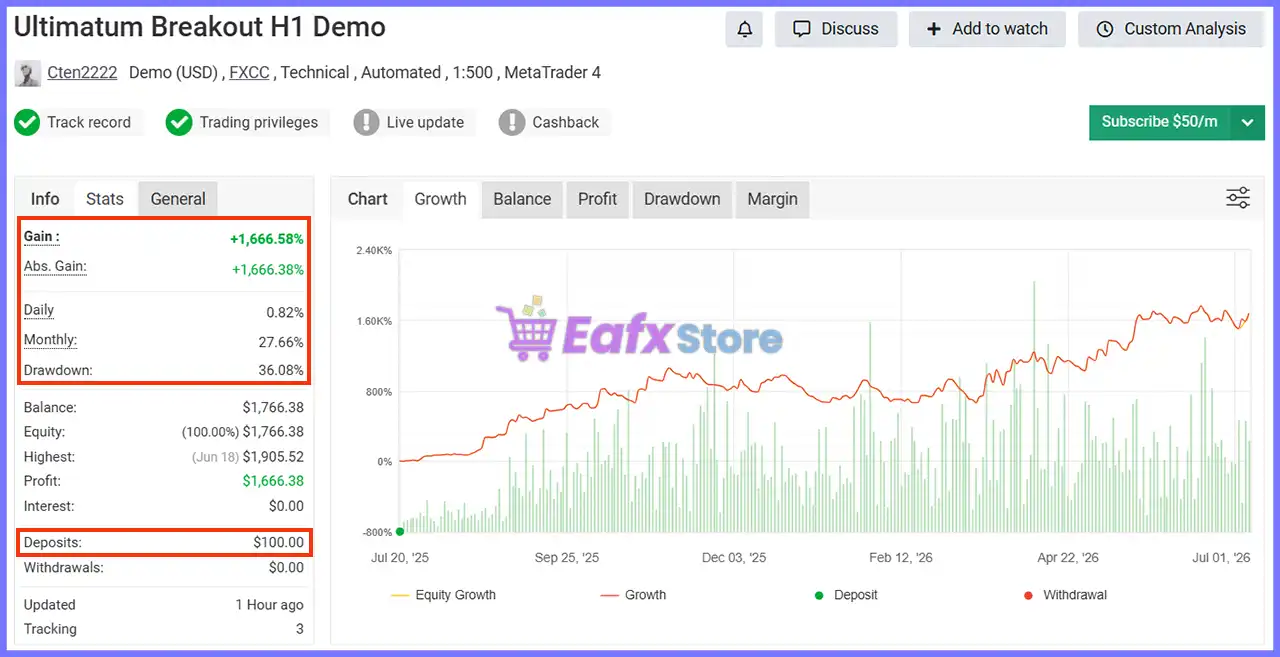Viewport: 1280px width, 657px height.
Task: Toggle the Growth legend series
Action: 633,595
